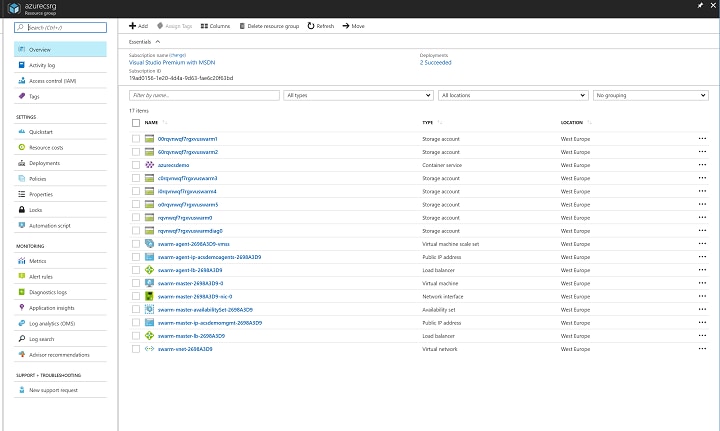Open the All types dropdown
720x431 pixels.
coord(358,95)
